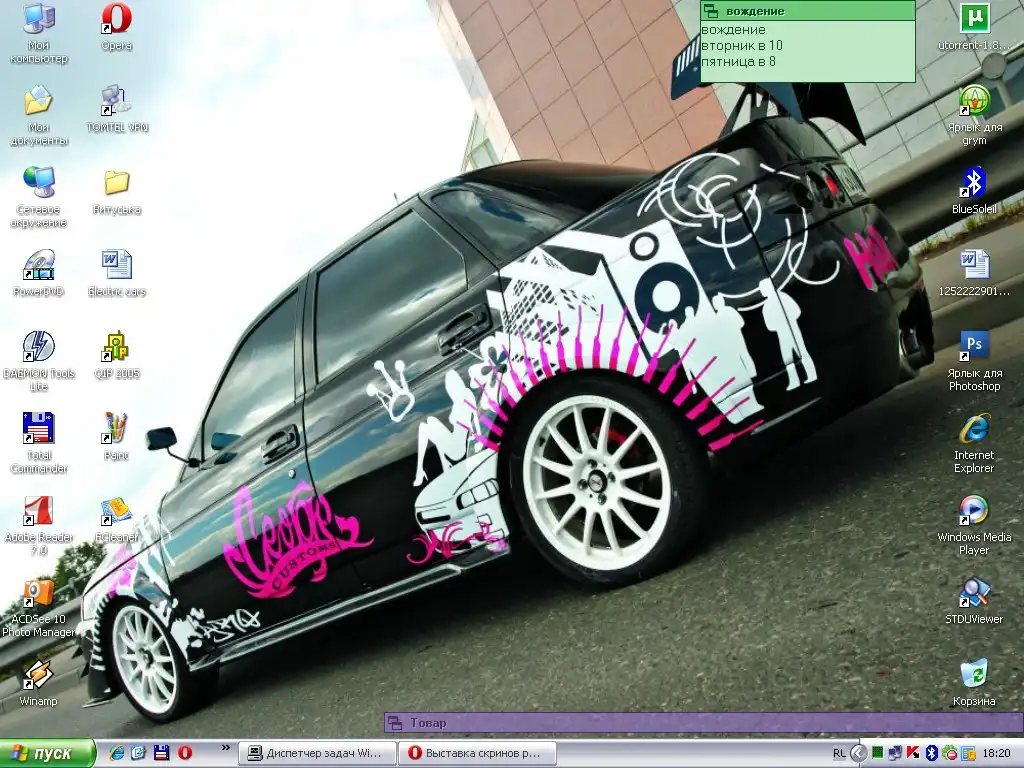1024x768 pixels.
Task: Select the utorrent installer icon
Action: [974, 19]
